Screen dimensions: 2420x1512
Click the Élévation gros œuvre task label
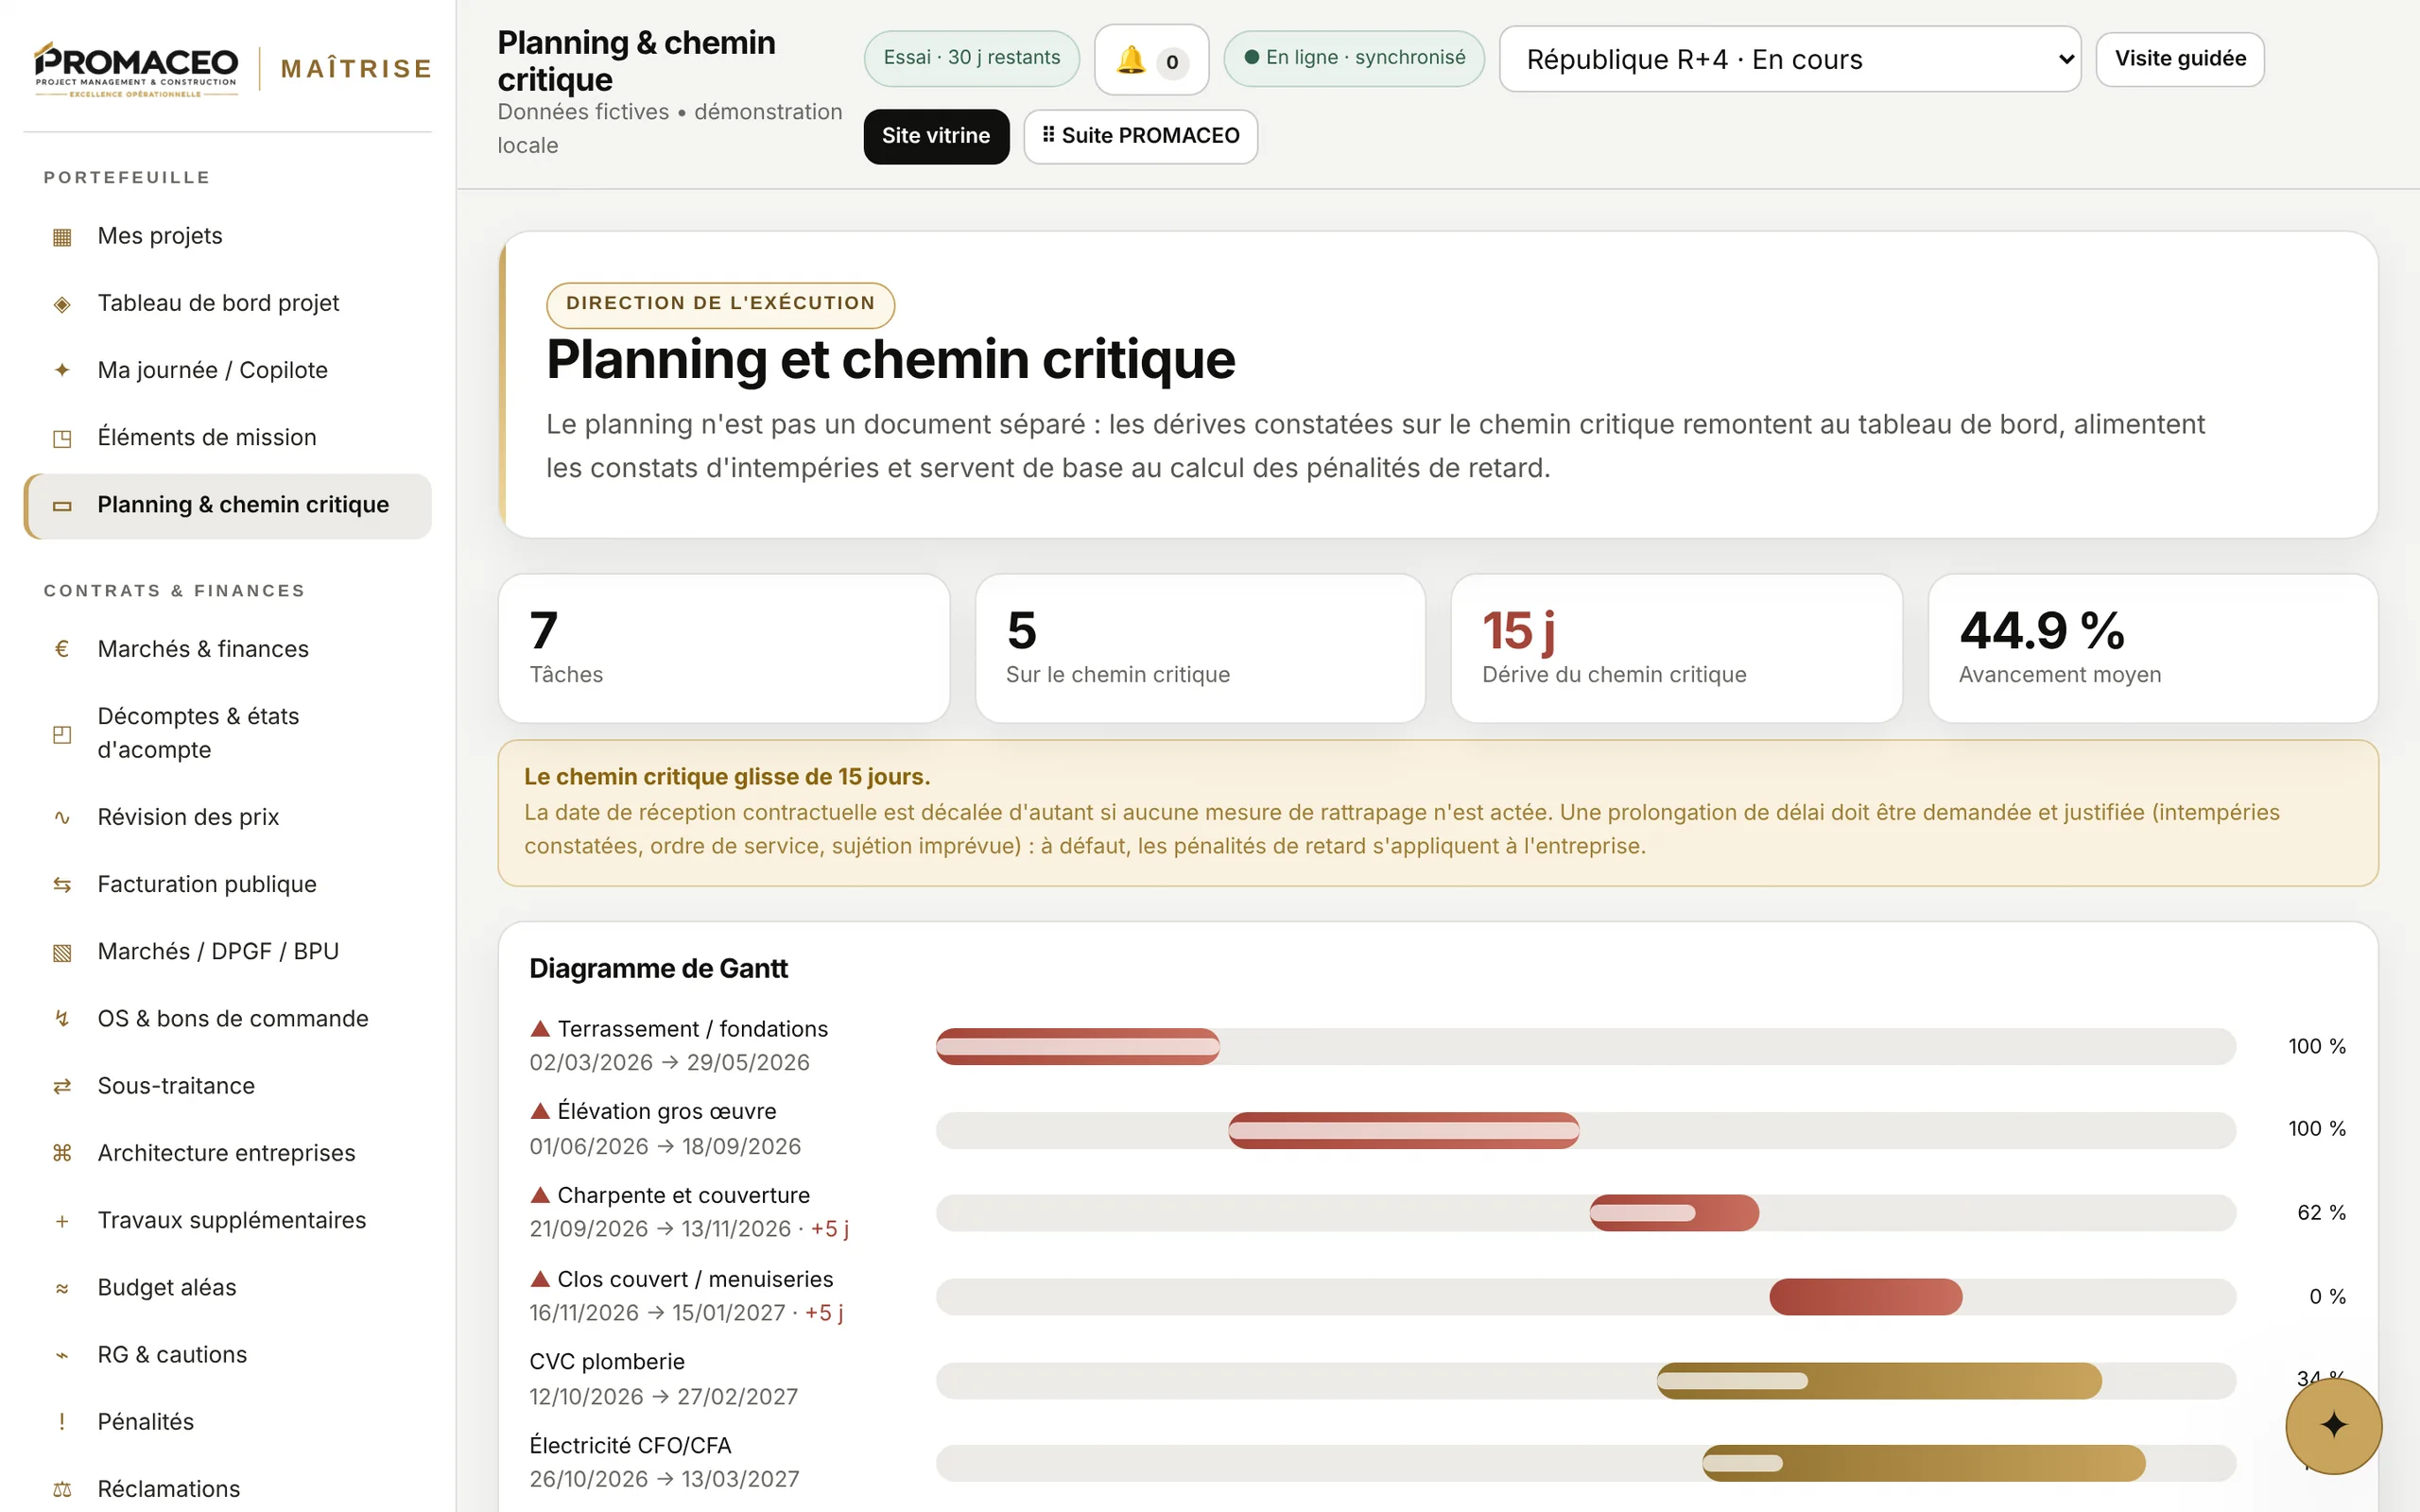(666, 1111)
